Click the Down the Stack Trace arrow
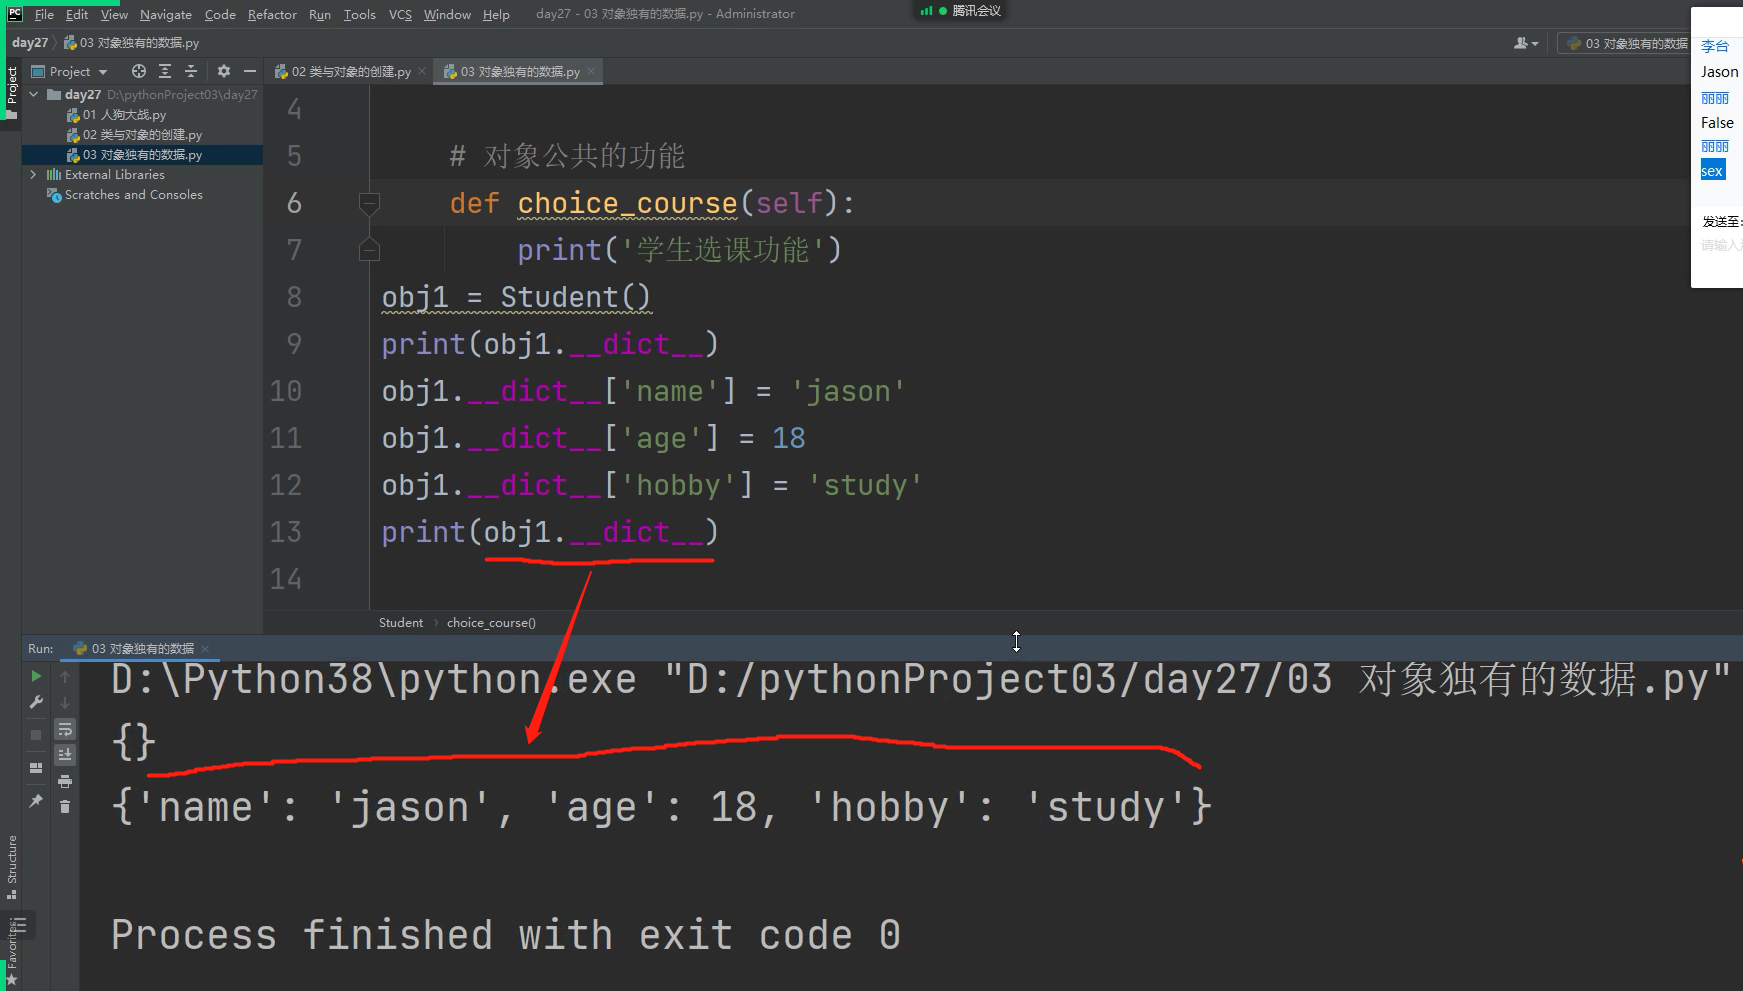1743x991 pixels. [x=65, y=703]
